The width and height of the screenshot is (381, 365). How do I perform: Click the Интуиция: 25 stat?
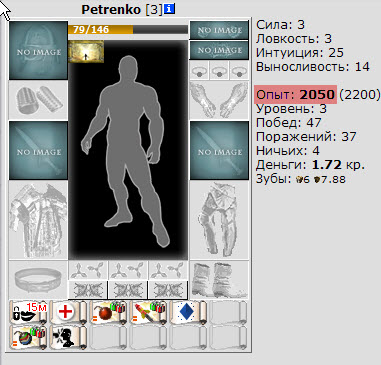pos(300,53)
